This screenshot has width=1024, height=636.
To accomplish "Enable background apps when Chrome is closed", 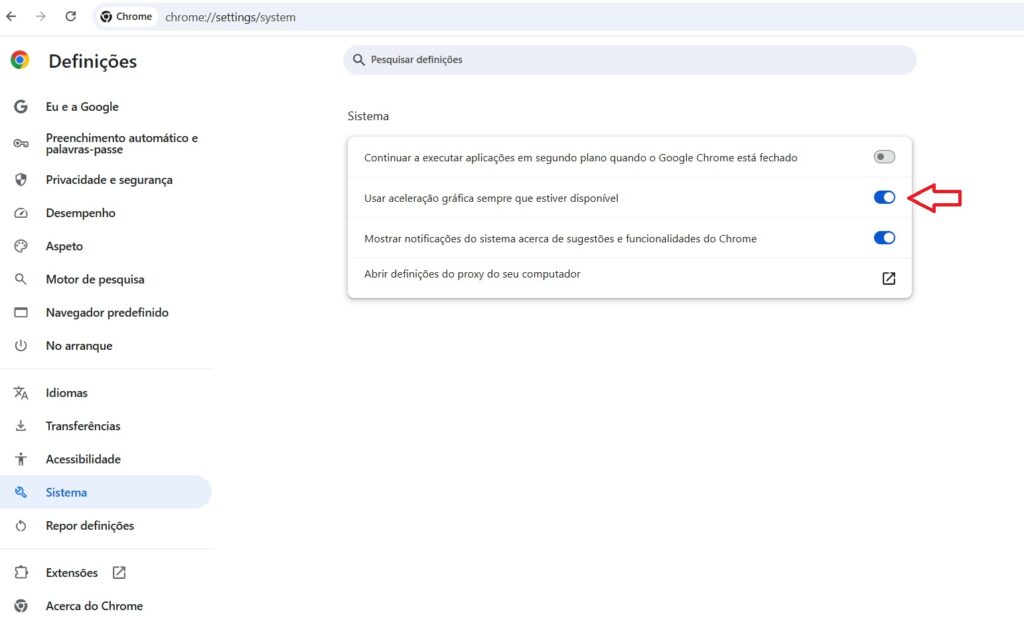I will click(884, 157).
